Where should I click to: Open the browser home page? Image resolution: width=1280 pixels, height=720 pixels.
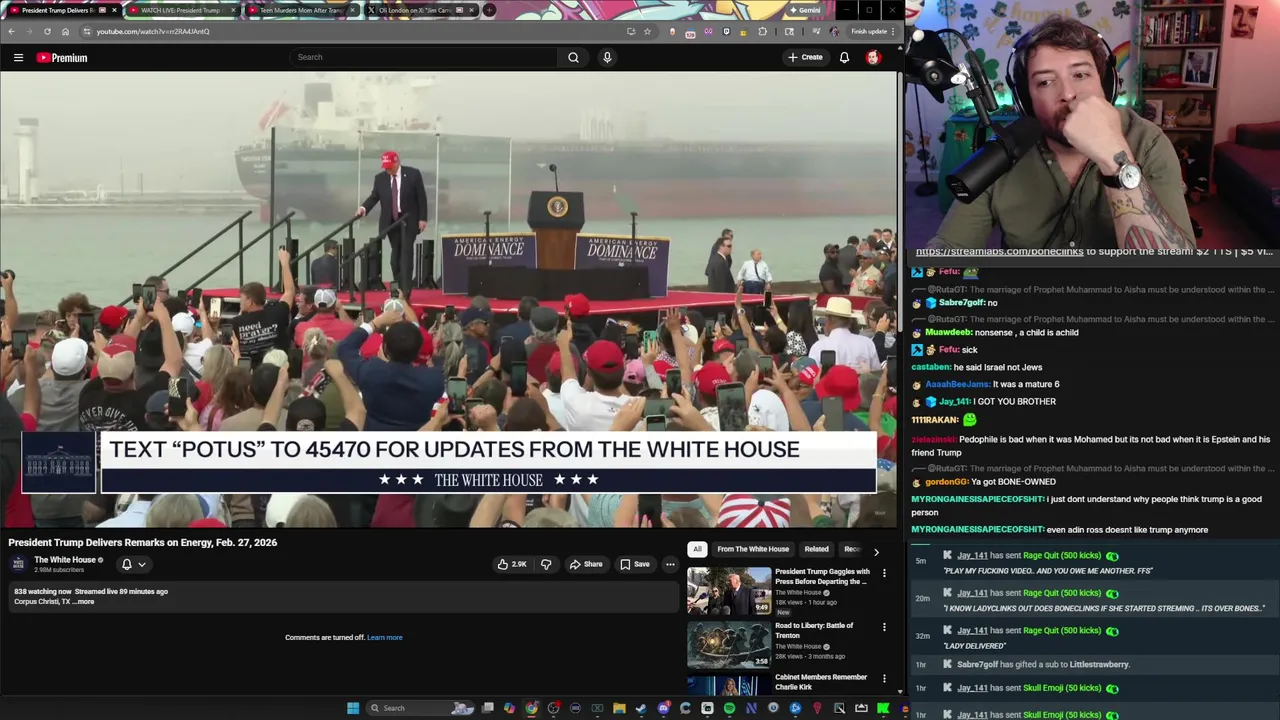65,31
